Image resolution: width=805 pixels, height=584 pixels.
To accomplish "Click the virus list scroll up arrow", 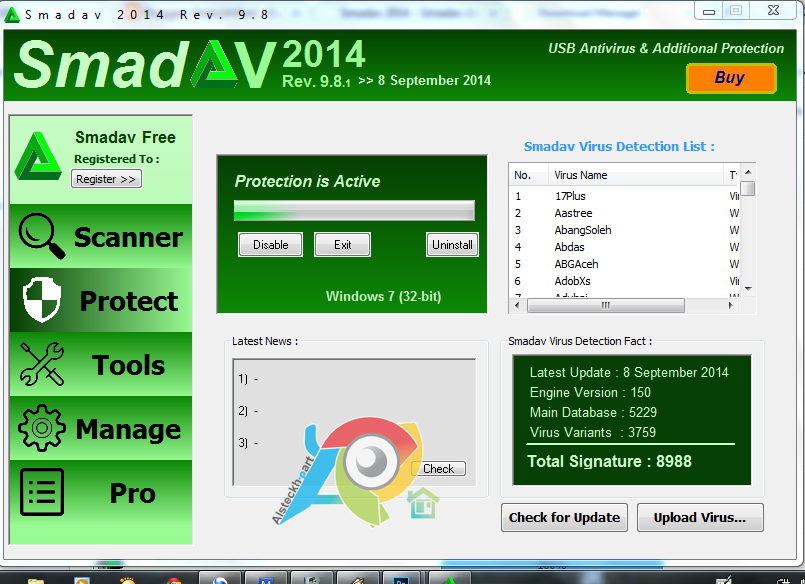I will (x=749, y=171).
